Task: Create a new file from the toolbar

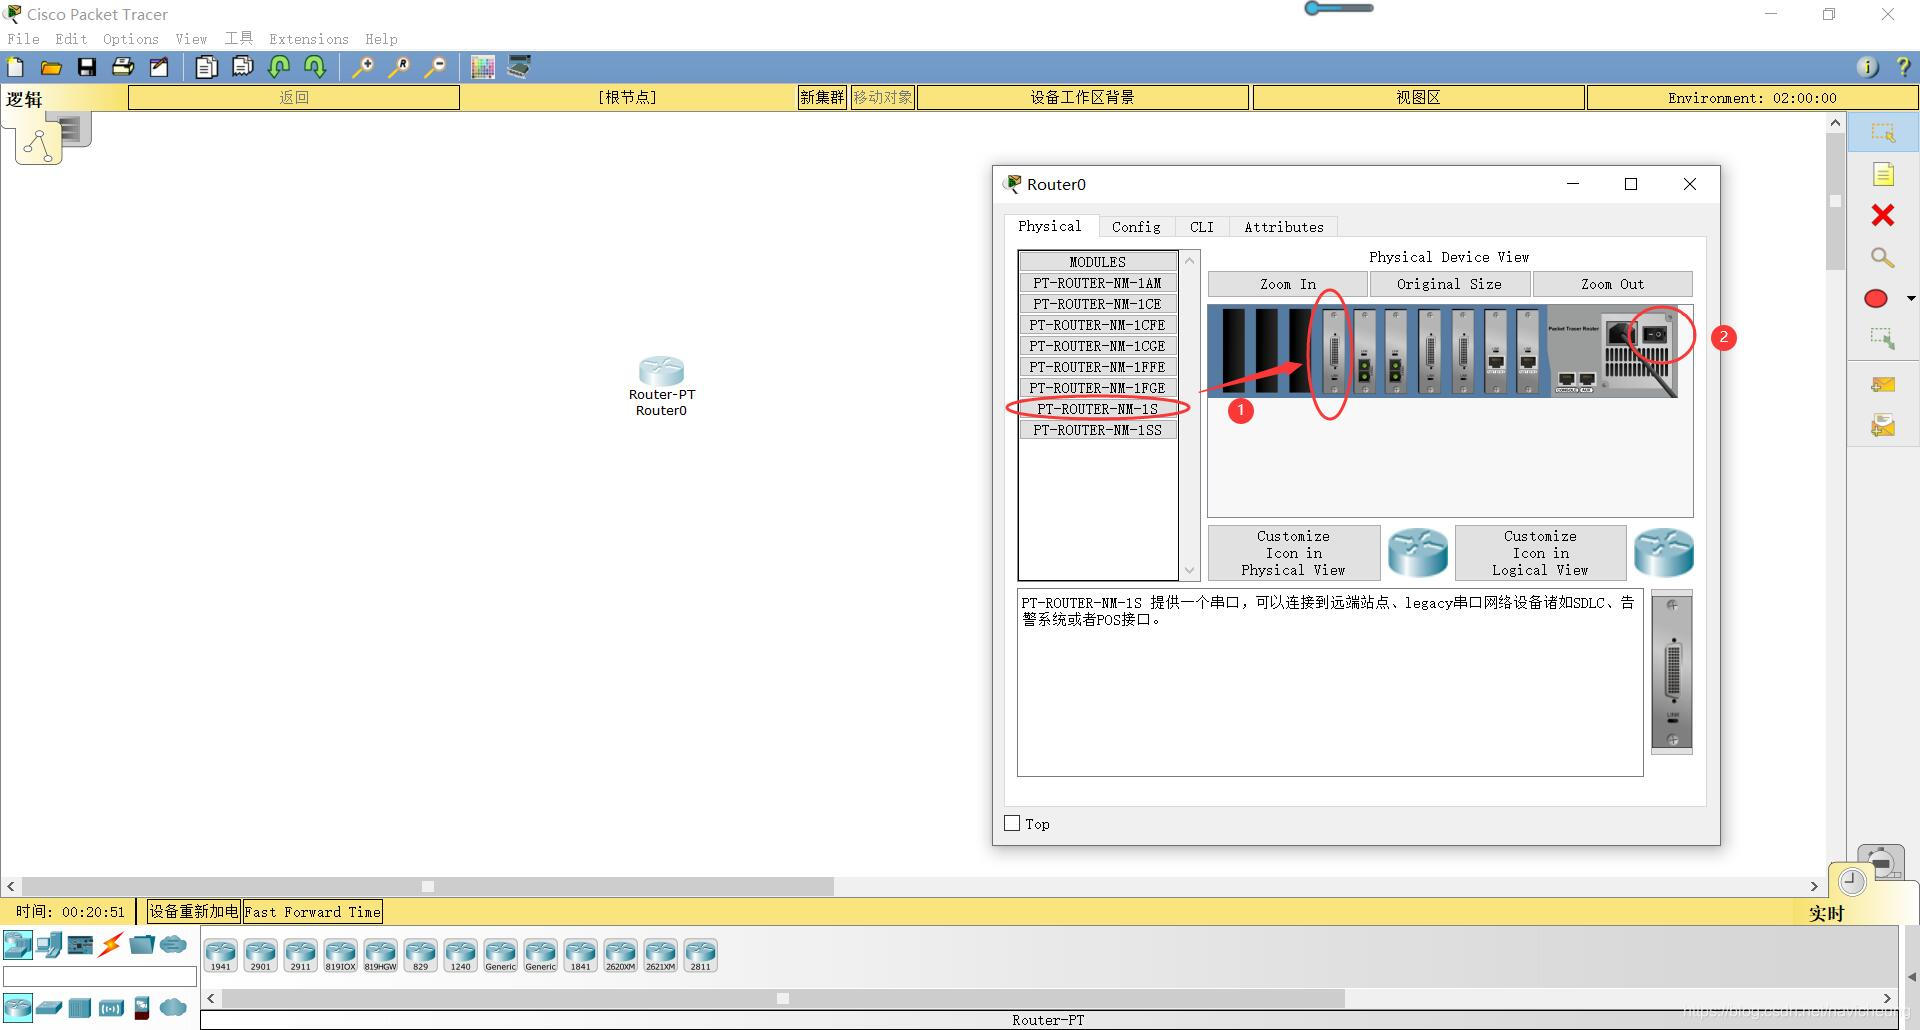Action: (x=16, y=67)
